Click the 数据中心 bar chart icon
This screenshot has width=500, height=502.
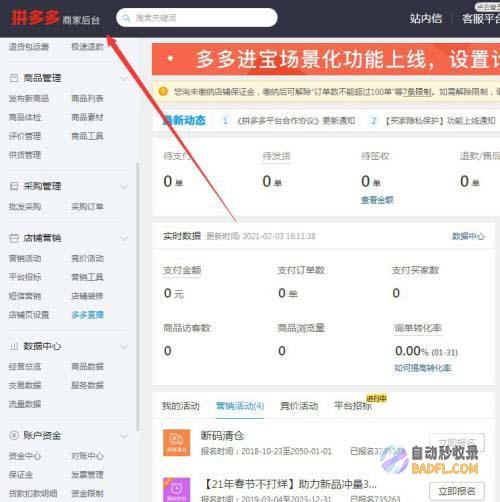pyautogui.click(x=14, y=346)
